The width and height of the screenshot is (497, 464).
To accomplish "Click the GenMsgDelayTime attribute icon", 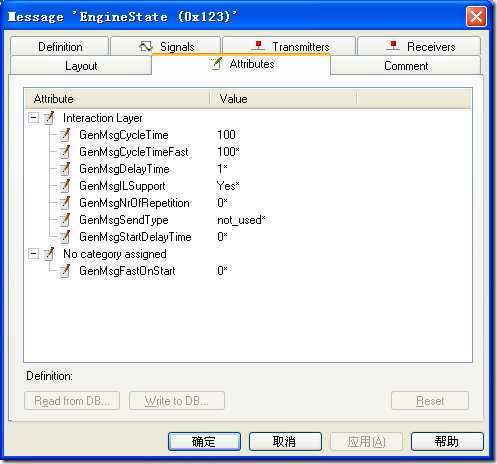I will pyautogui.click(x=65, y=169).
